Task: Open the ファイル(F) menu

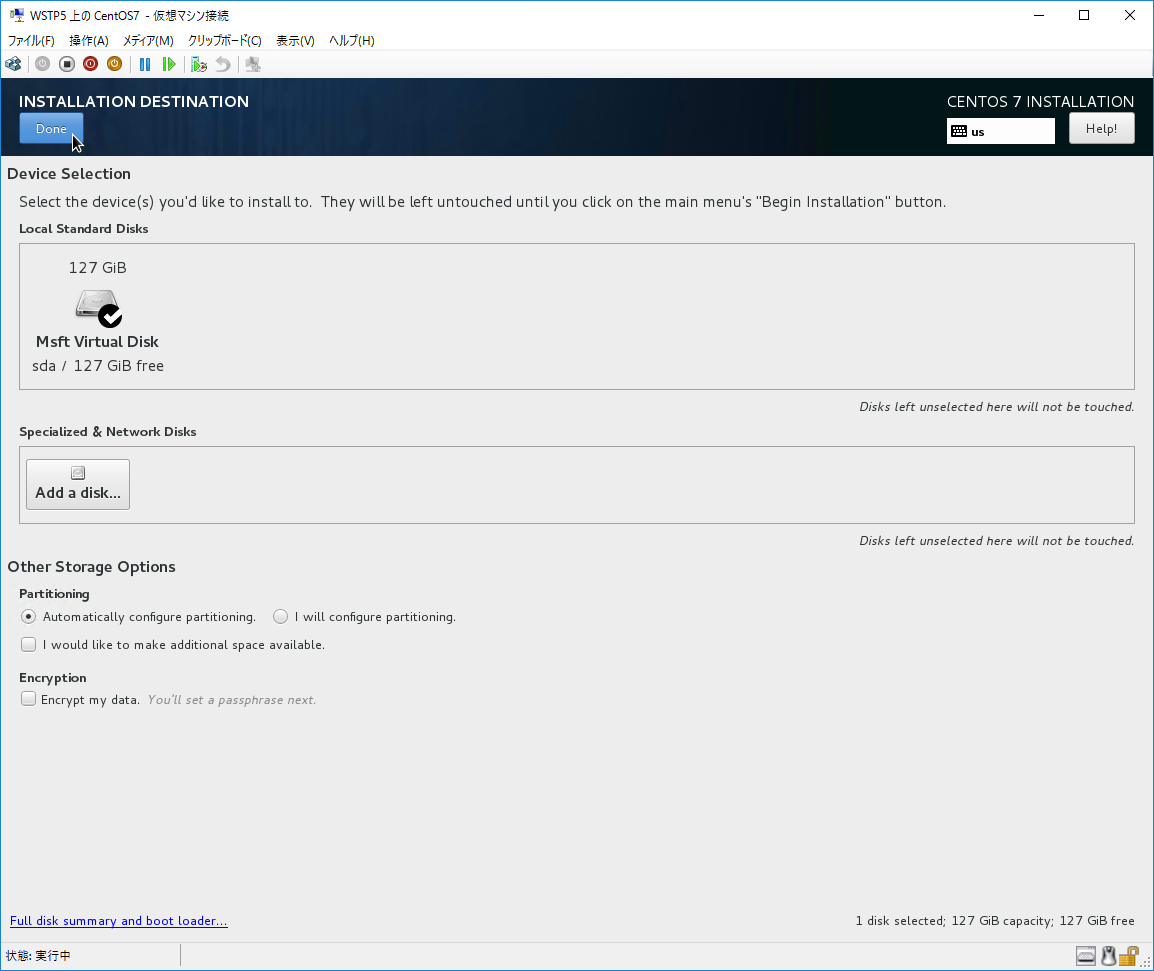Action: coord(31,40)
